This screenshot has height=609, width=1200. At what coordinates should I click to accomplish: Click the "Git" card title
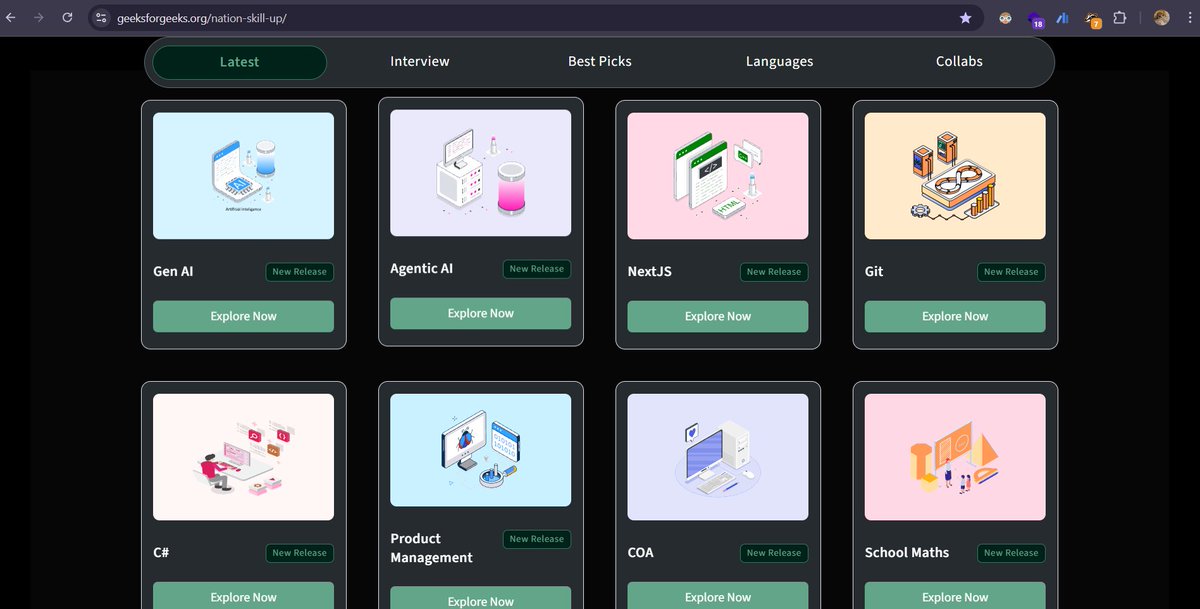click(874, 271)
